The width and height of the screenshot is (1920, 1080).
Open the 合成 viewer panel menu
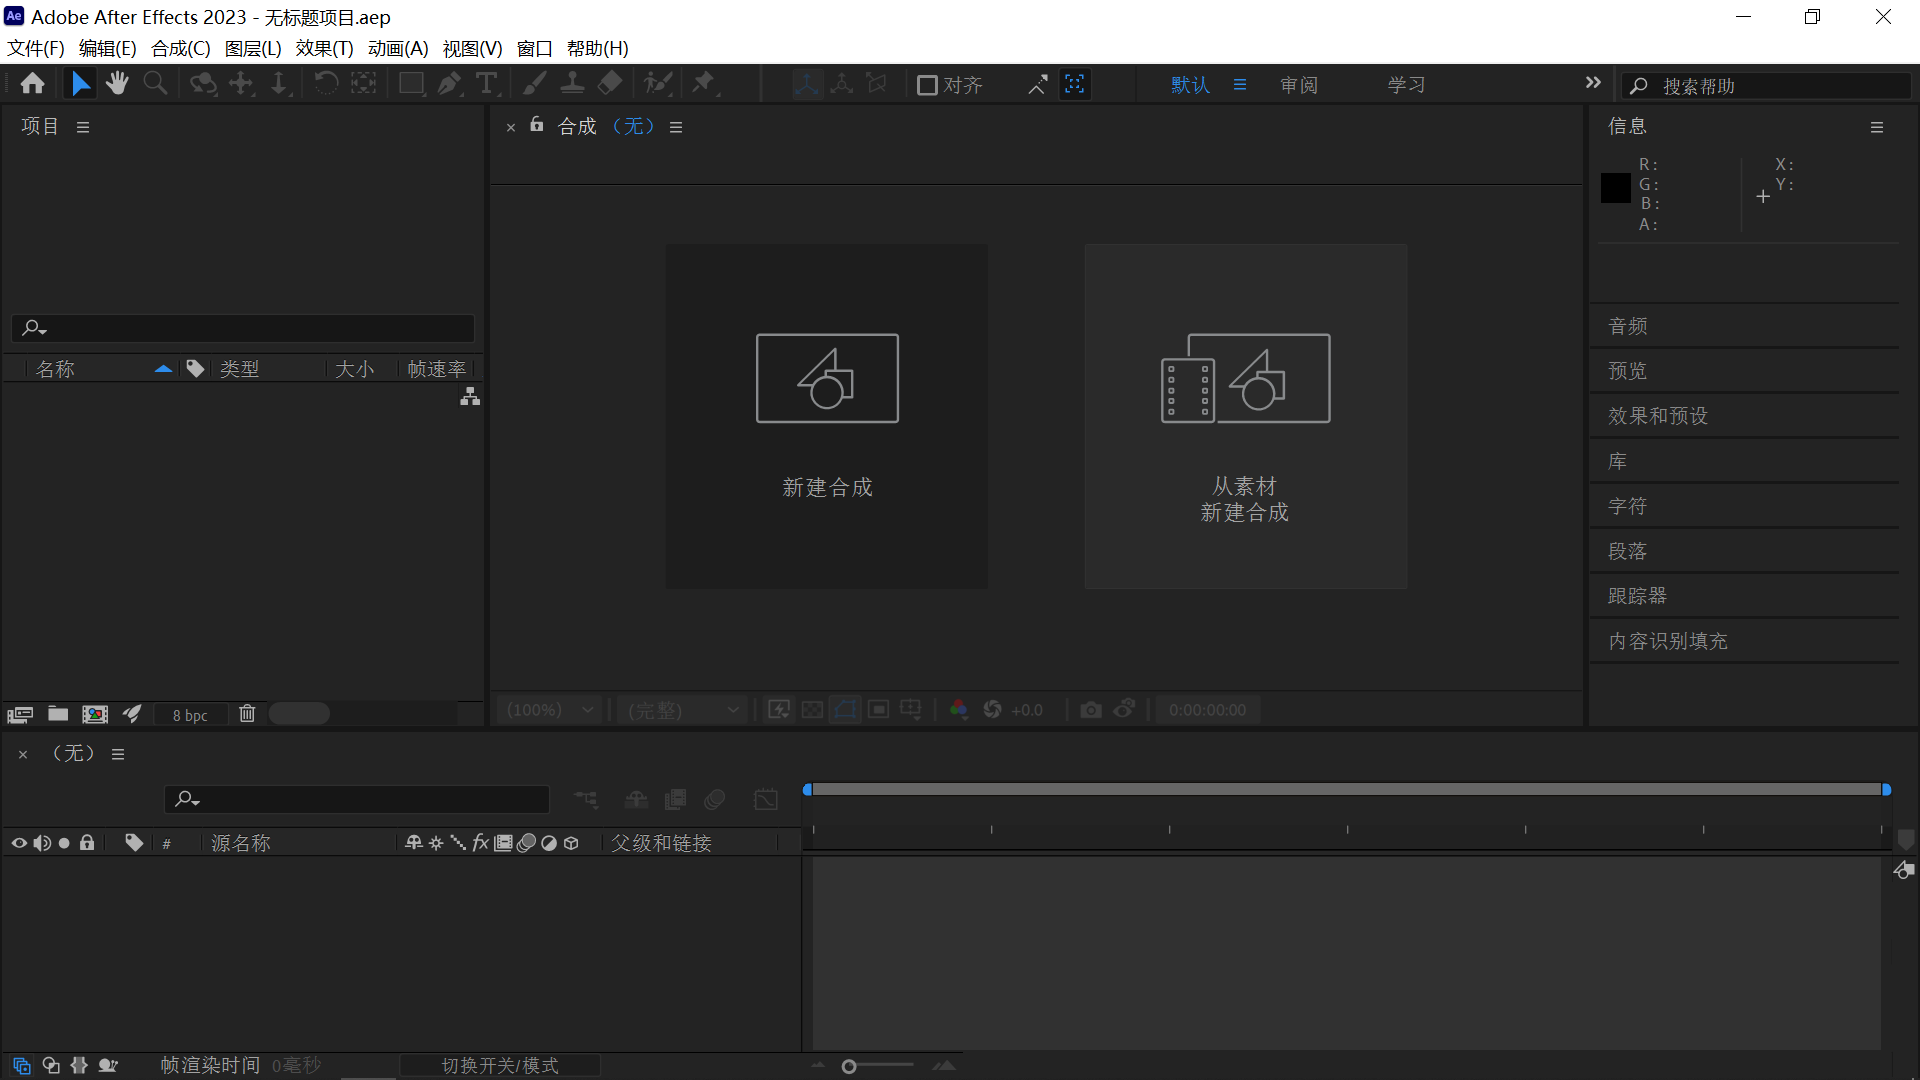(676, 127)
